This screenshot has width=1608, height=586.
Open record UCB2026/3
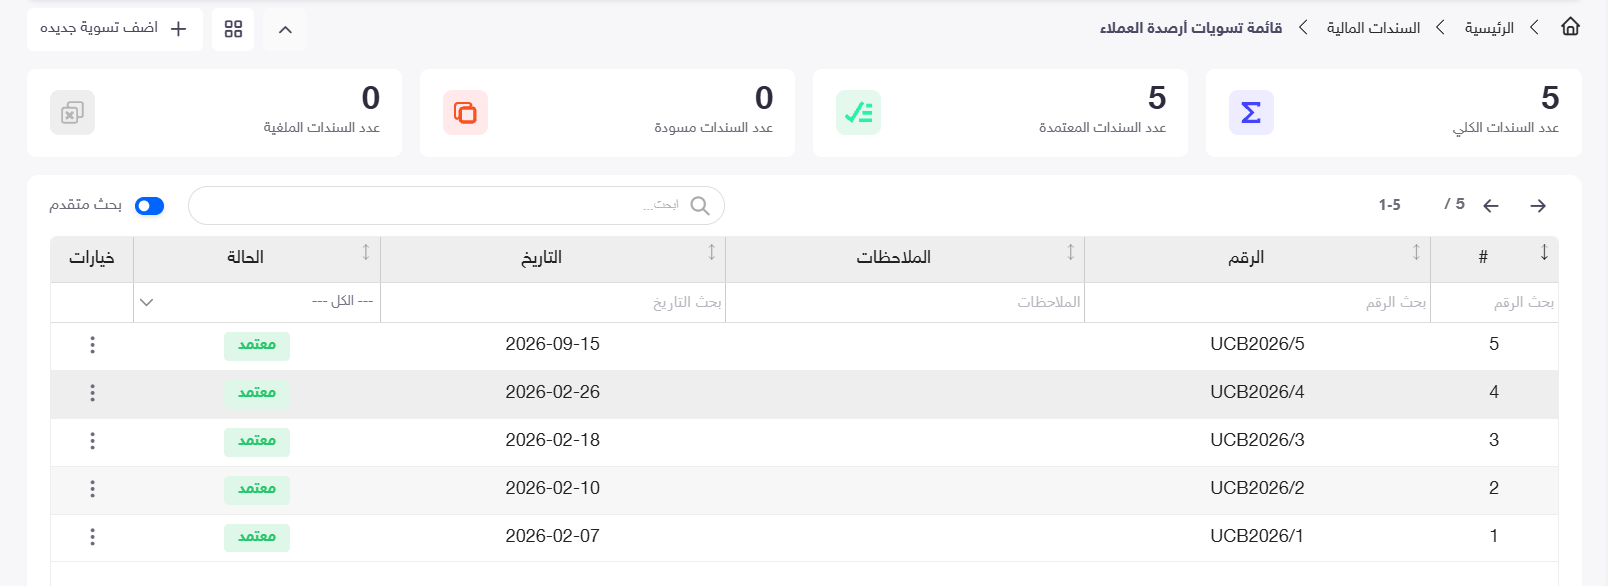pyautogui.click(x=1257, y=440)
